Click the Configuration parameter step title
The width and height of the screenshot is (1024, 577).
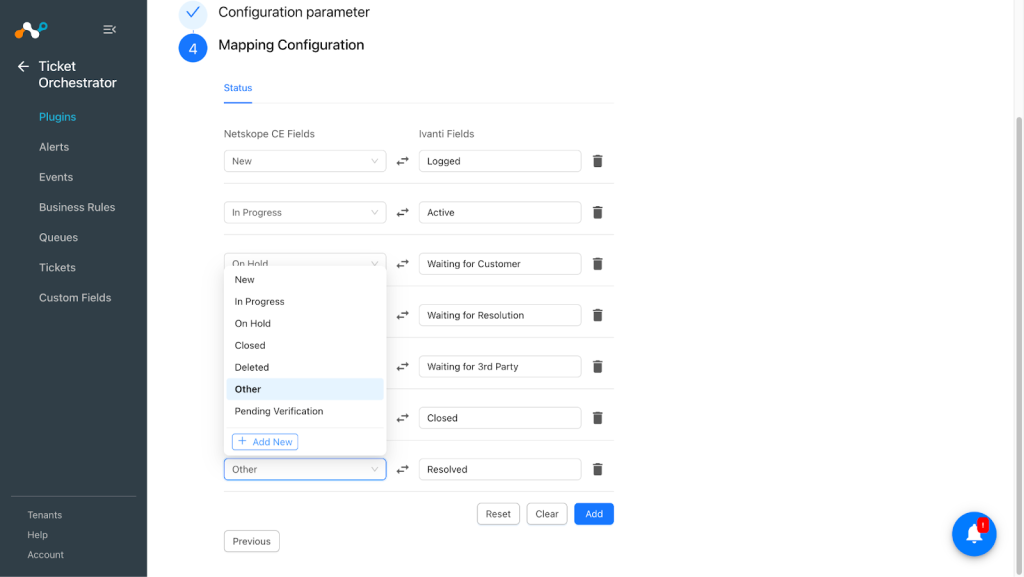(x=294, y=12)
